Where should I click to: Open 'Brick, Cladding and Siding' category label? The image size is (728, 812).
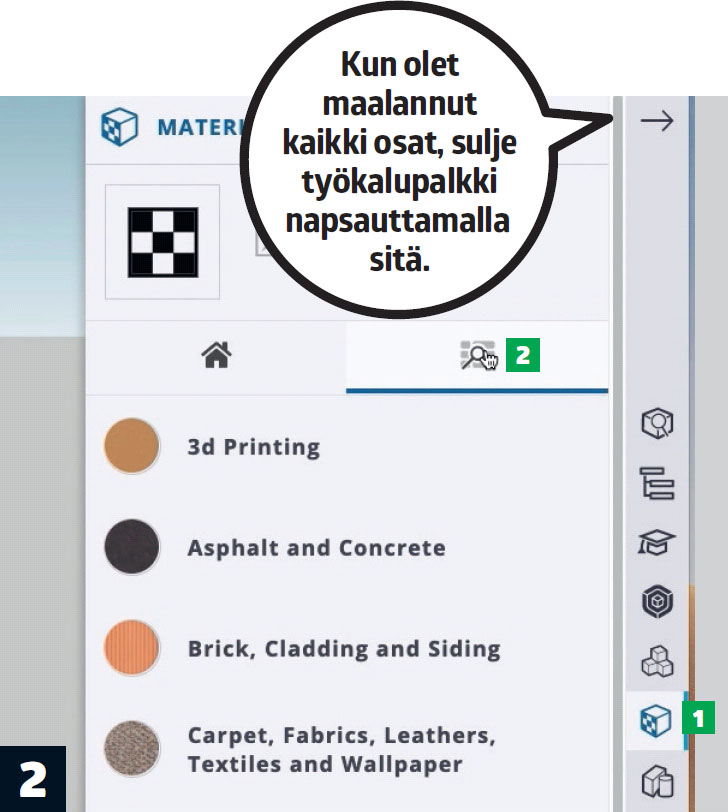(x=344, y=649)
